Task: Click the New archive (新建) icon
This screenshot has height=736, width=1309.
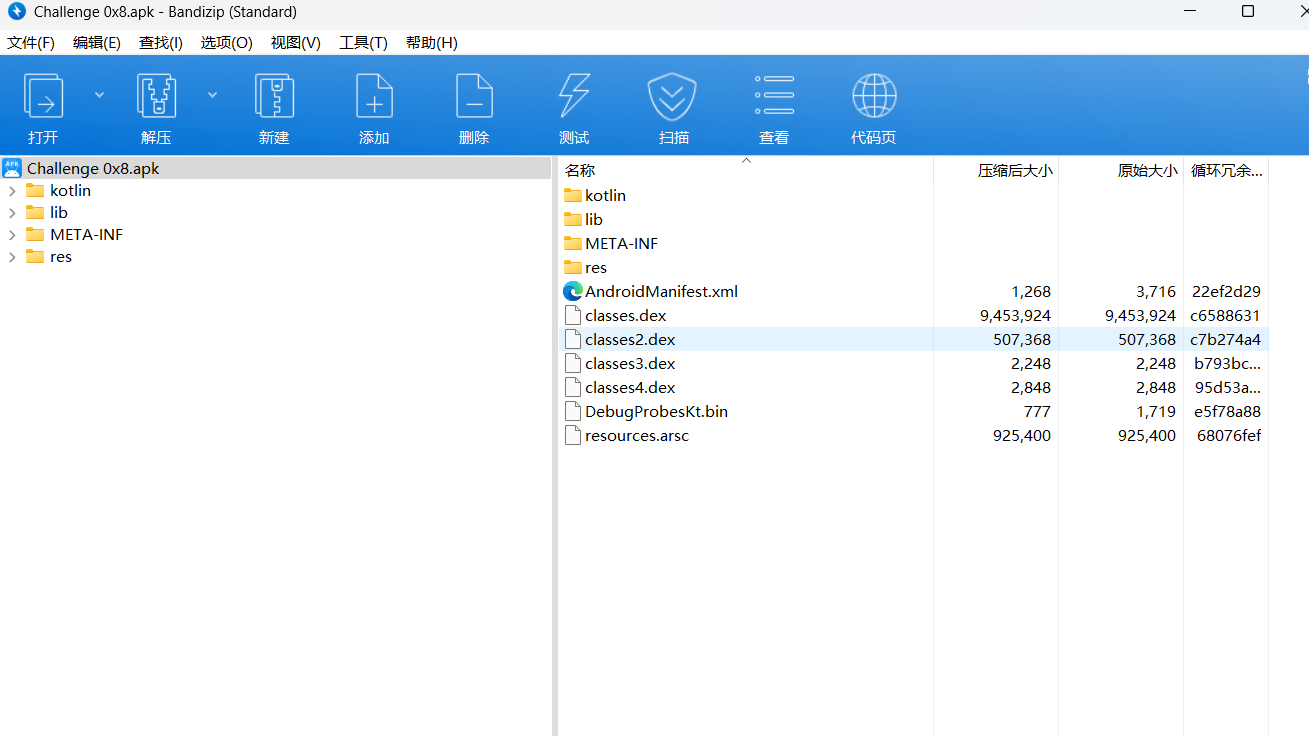Action: coord(274,98)
